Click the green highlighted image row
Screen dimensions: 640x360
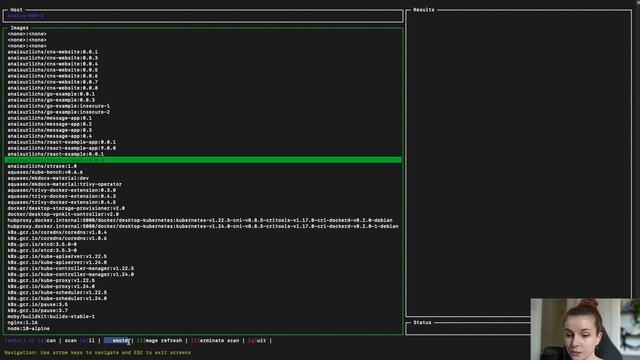click(203, 160)
